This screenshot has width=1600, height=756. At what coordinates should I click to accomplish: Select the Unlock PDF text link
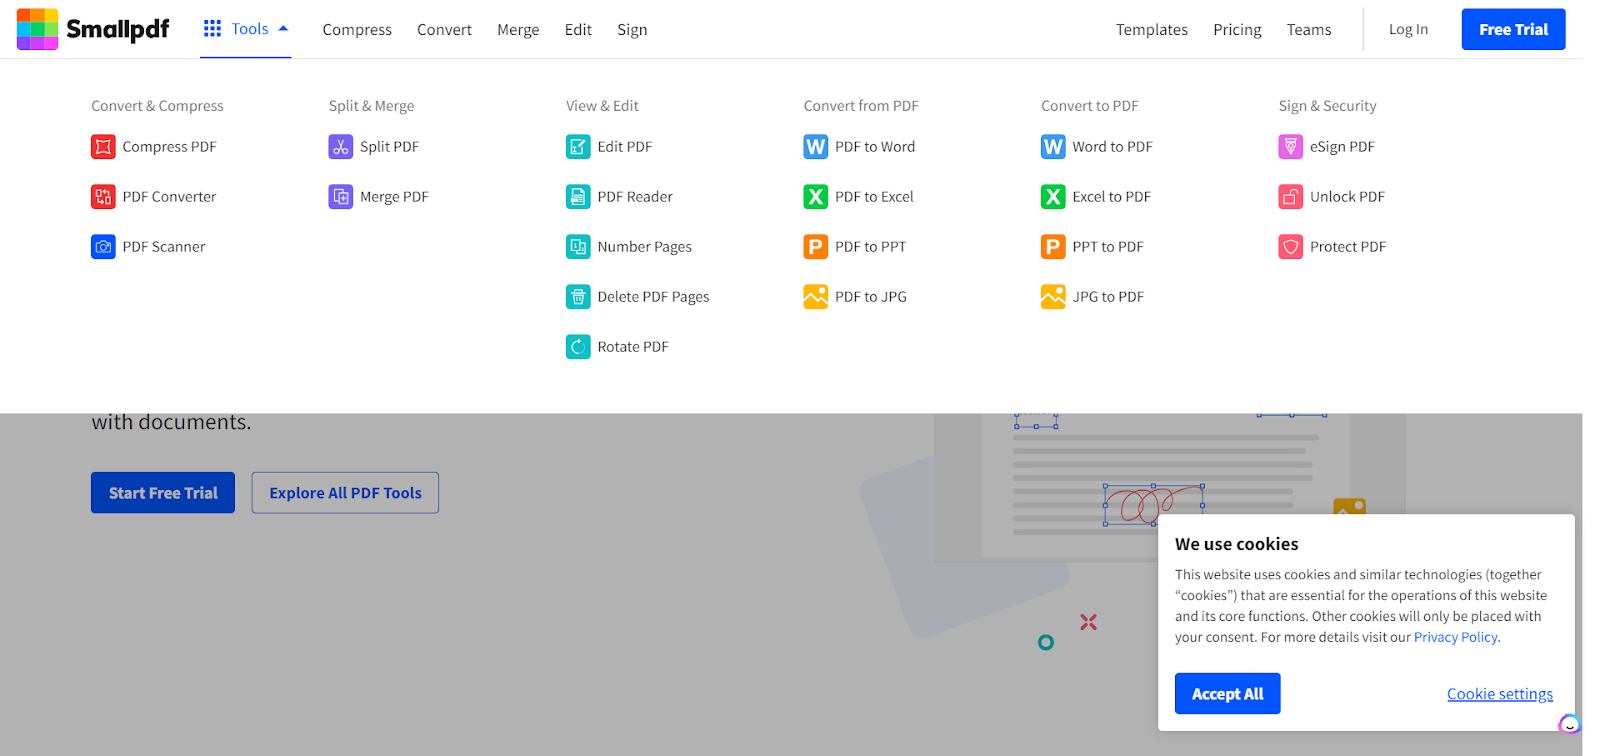1348,197
